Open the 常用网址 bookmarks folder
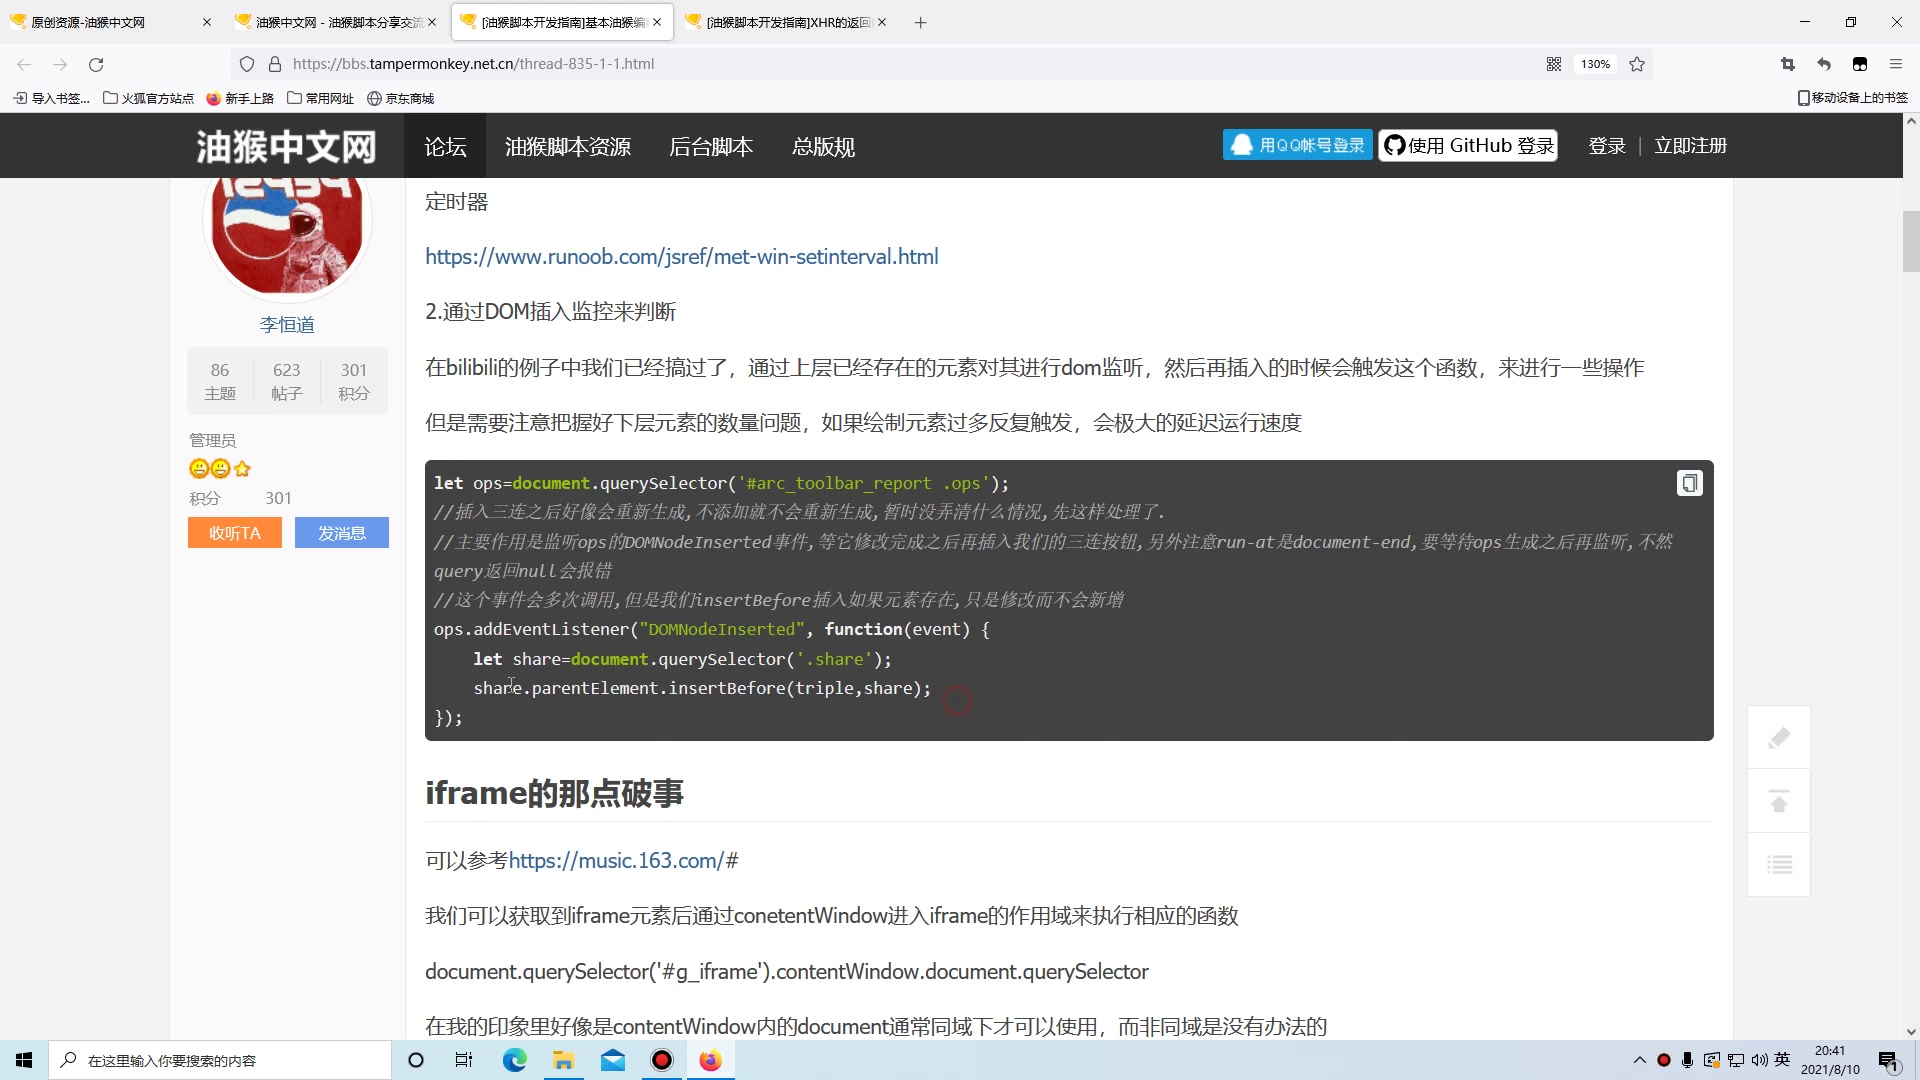This screenshot has width=1920, height=1080. pyautogui.click(x=321, y=98)
